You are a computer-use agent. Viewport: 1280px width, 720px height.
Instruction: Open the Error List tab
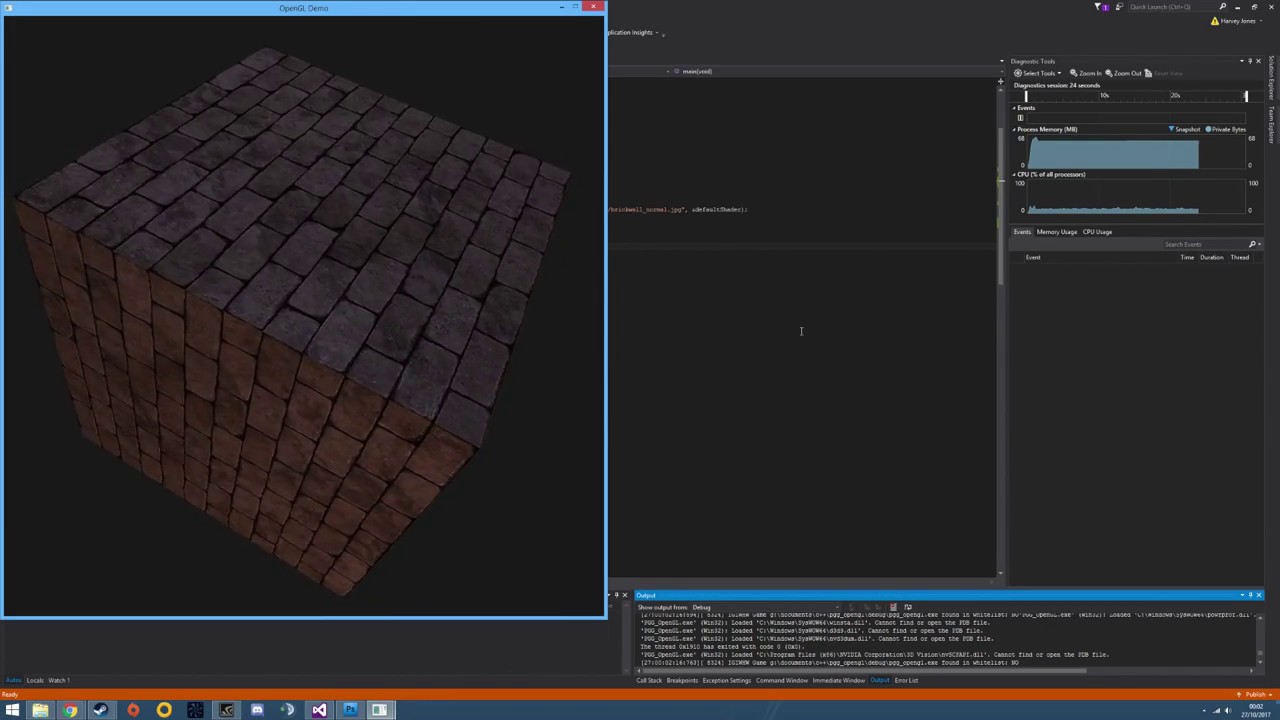(906, 681)
